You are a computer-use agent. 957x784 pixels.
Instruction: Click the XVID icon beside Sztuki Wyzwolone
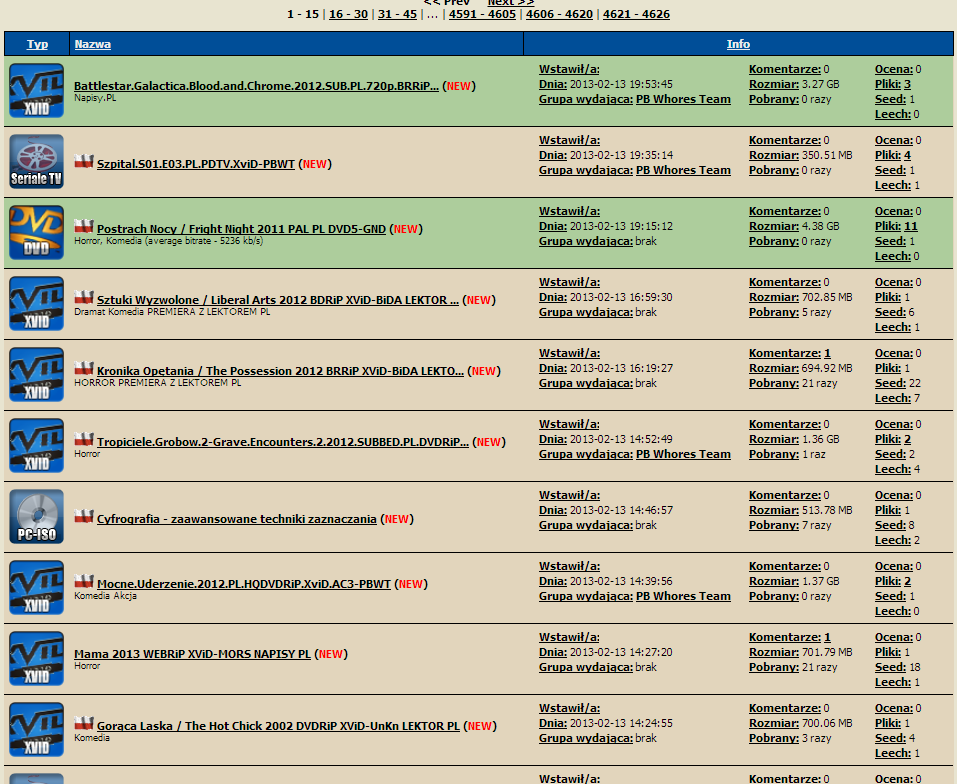coord(37,303)
